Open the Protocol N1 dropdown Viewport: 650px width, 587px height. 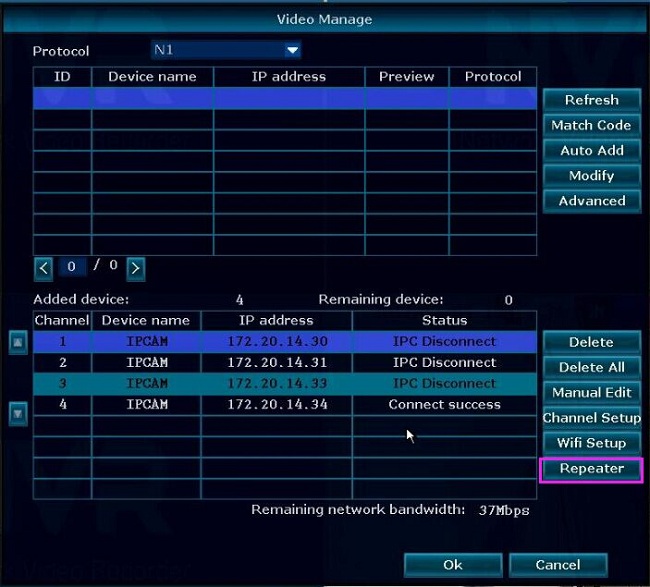click(x=226, y=50)
